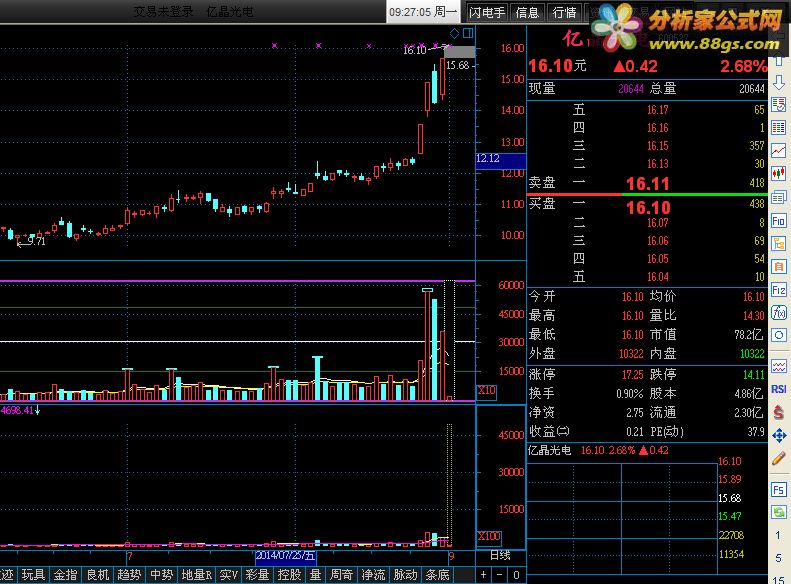
Task: Open the hierarchy tree icon
Action: [779, 244]
